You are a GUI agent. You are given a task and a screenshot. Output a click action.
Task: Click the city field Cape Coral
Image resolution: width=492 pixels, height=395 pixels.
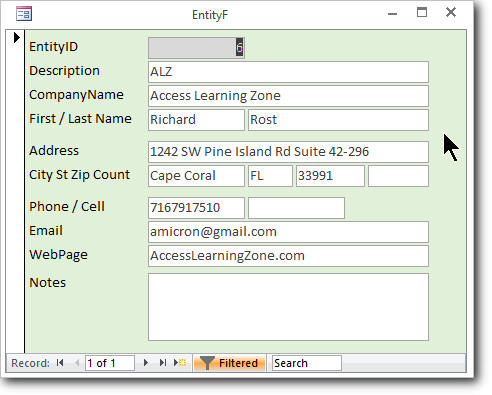point(196,176)
